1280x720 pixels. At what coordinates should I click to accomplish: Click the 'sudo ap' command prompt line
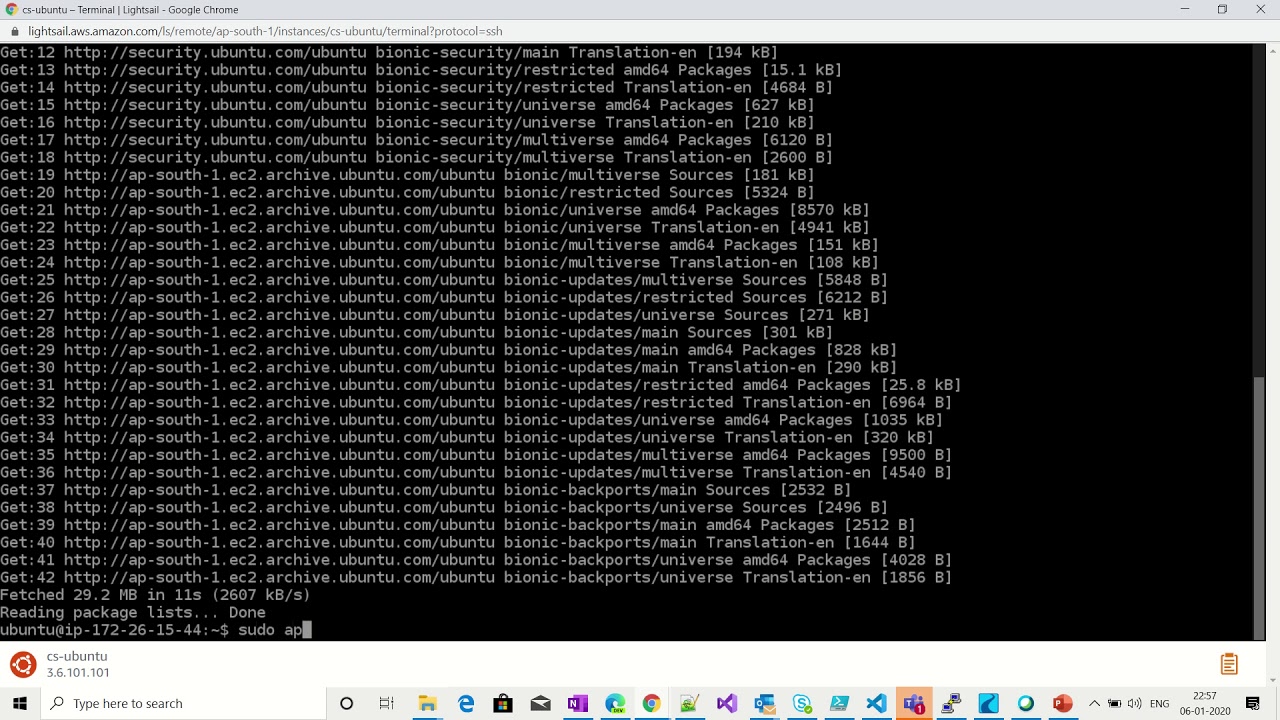(156, 630)
